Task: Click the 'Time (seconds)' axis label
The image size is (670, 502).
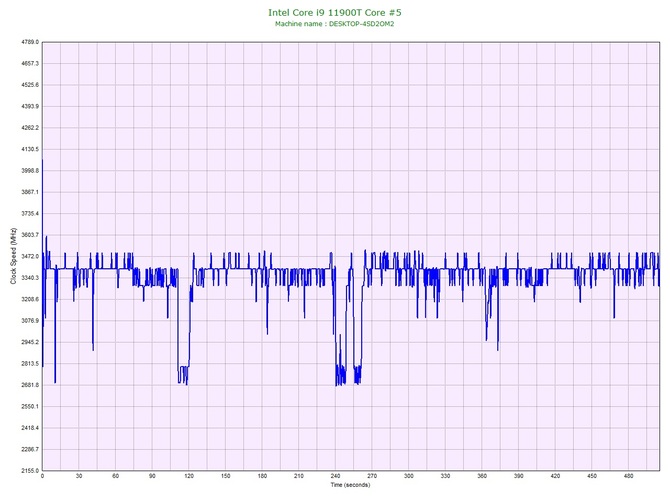Action: coord(350,485)
